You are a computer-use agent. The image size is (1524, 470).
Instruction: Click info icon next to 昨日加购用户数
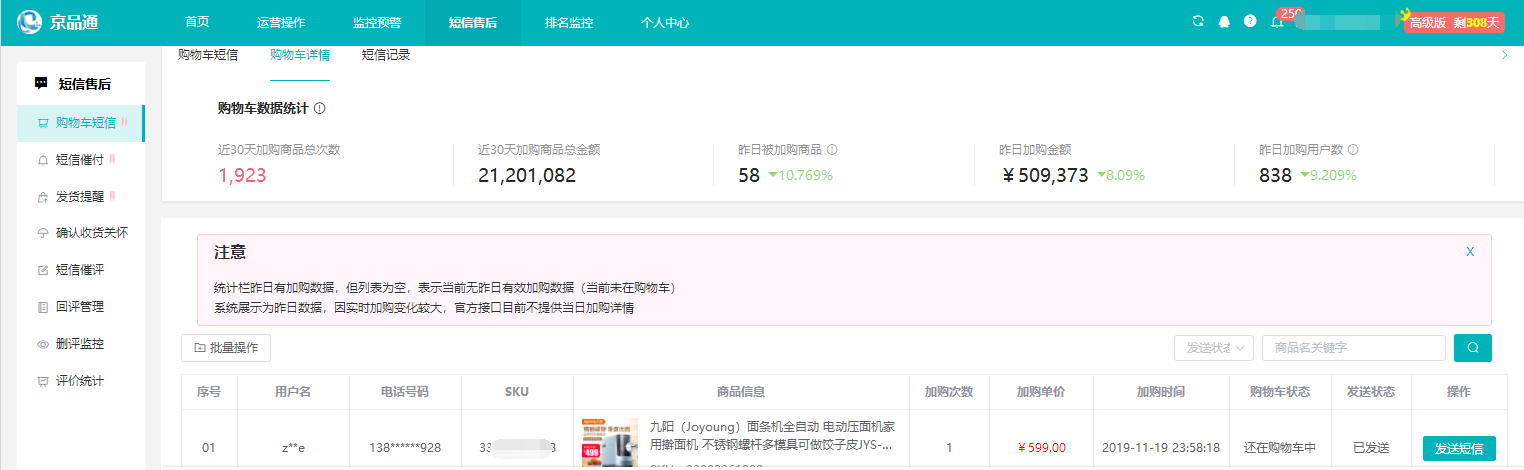1353,150
